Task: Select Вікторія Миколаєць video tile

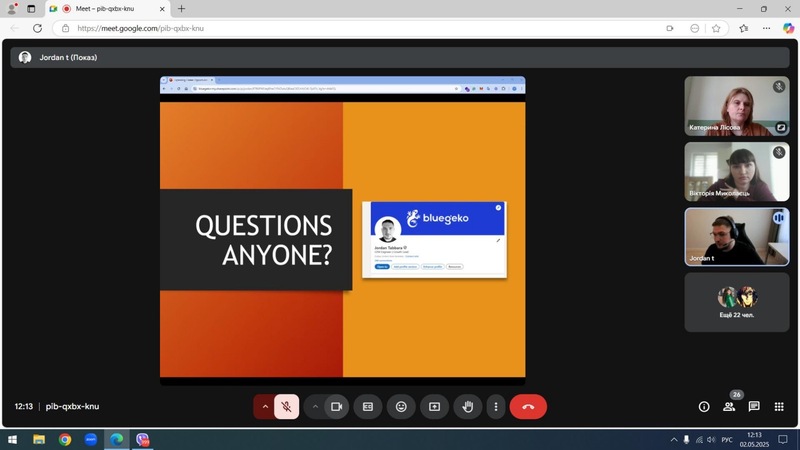Action: (737, 171)
